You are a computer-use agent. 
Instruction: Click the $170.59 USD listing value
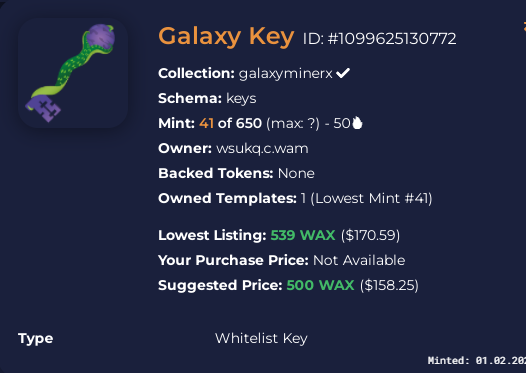(370, 235)
